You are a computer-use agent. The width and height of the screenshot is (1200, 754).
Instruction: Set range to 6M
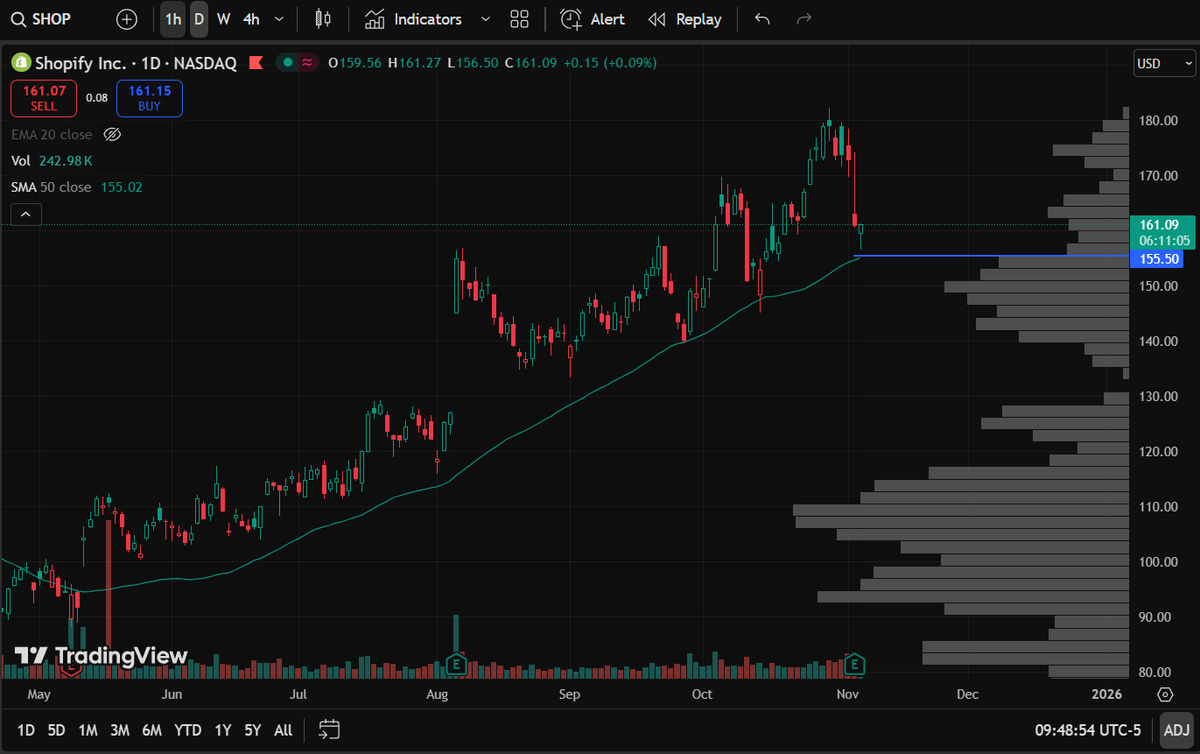[152, 730]
